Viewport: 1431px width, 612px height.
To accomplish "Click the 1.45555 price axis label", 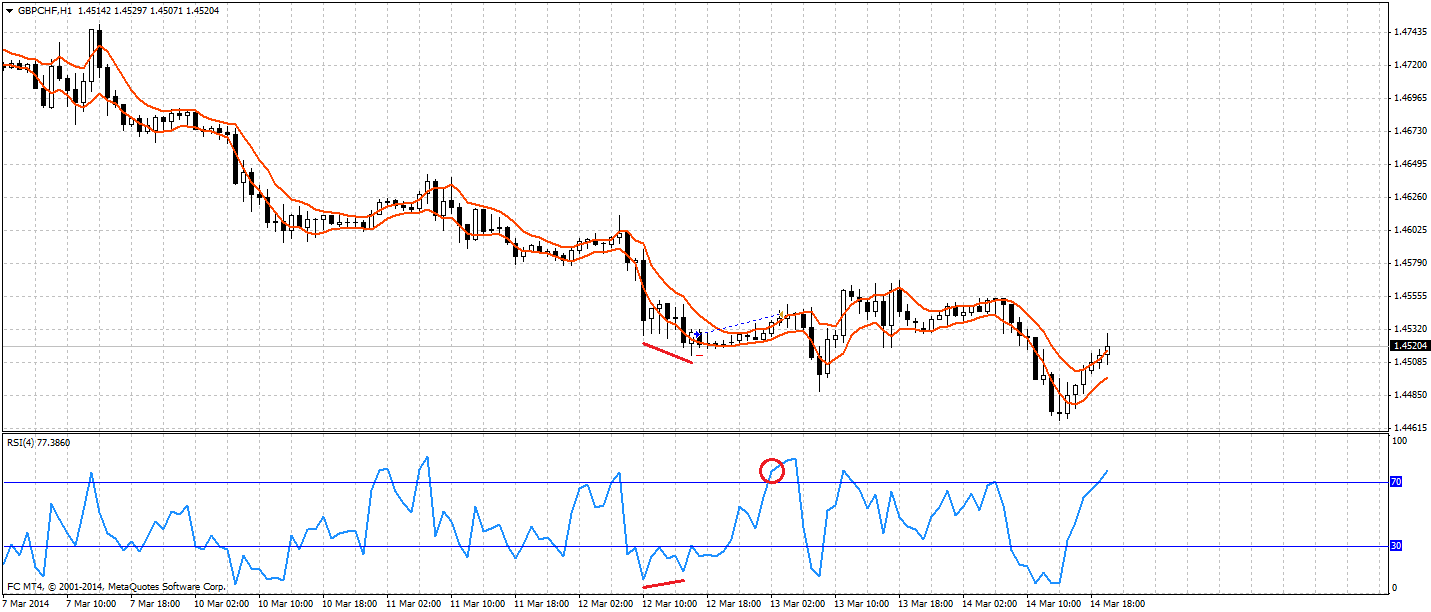I will click(1409, 296).
